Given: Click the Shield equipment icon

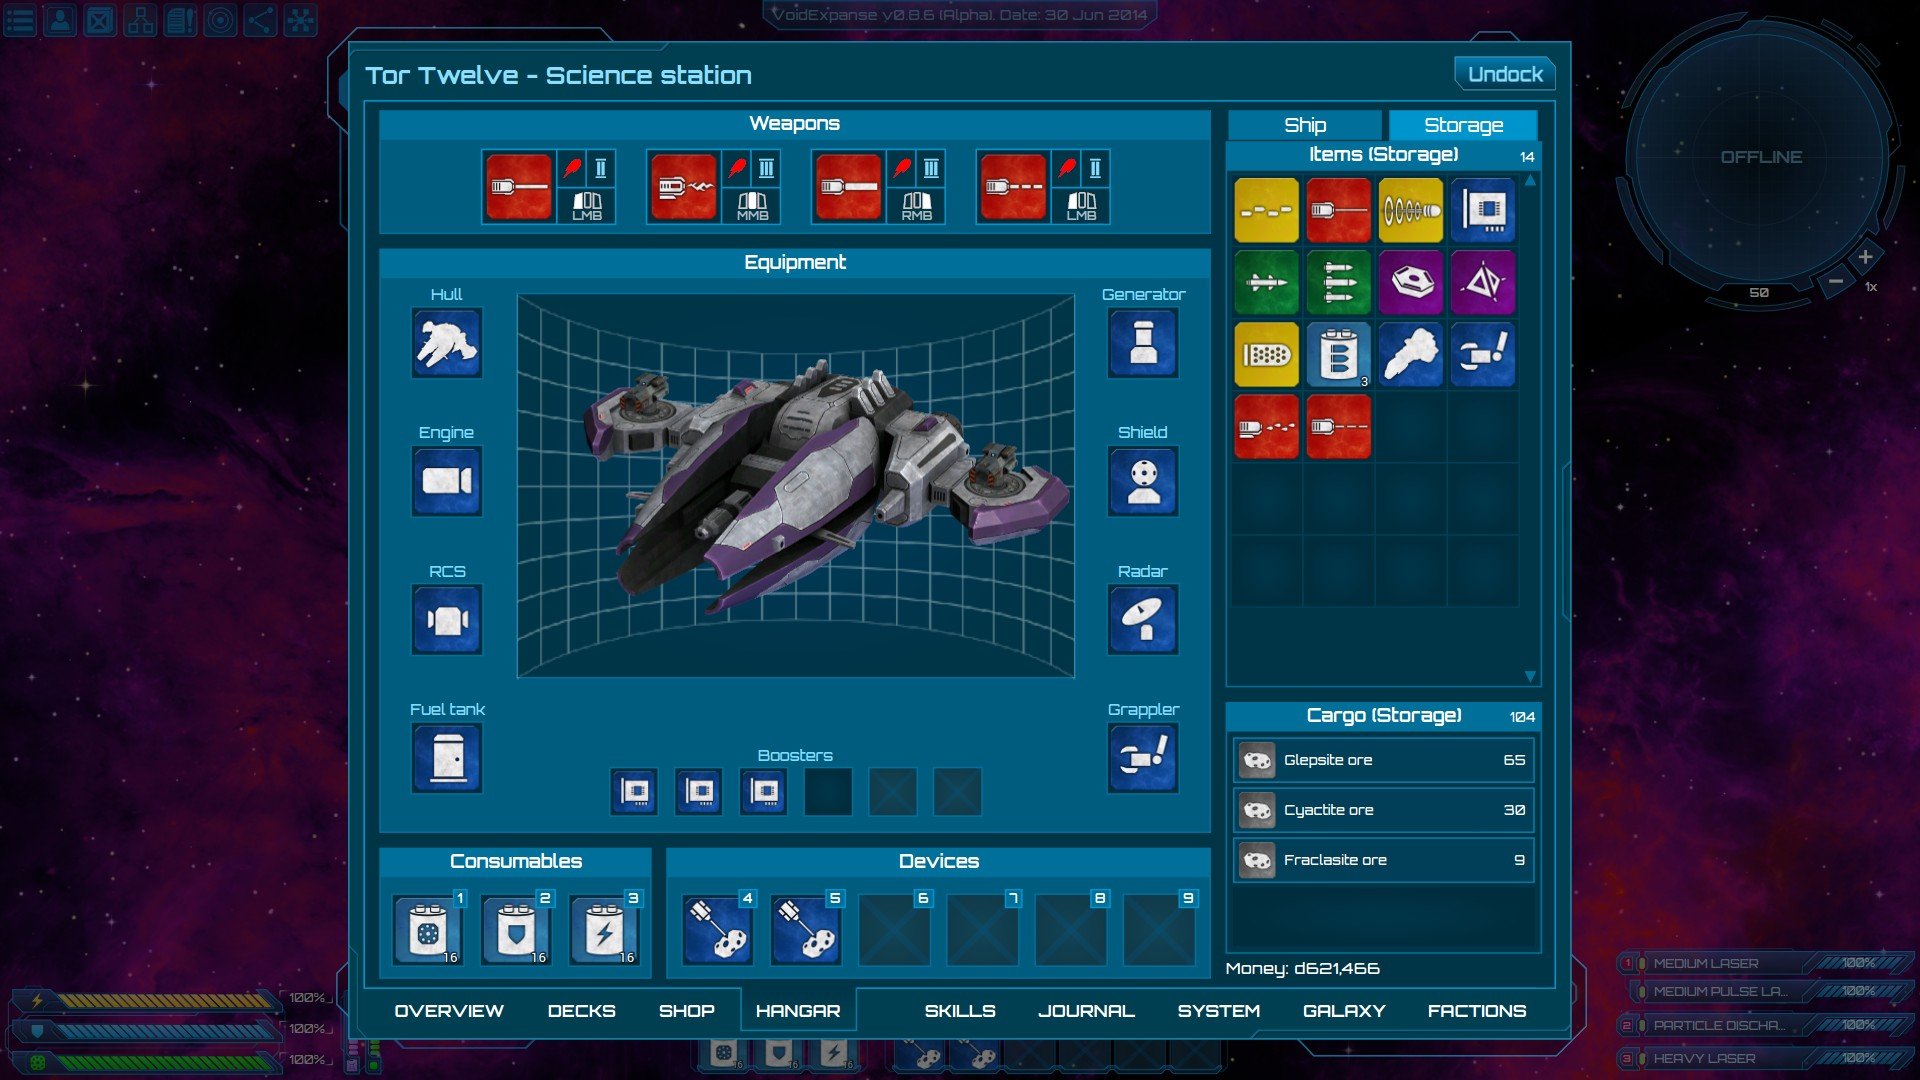Looking at the screenshot, I should tap(1142, 481).
